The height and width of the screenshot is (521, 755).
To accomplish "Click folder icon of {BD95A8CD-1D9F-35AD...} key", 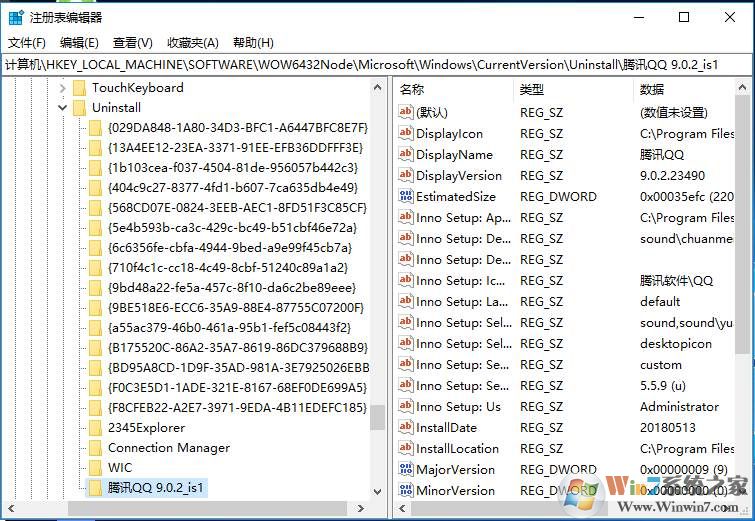I will [95, 368].
